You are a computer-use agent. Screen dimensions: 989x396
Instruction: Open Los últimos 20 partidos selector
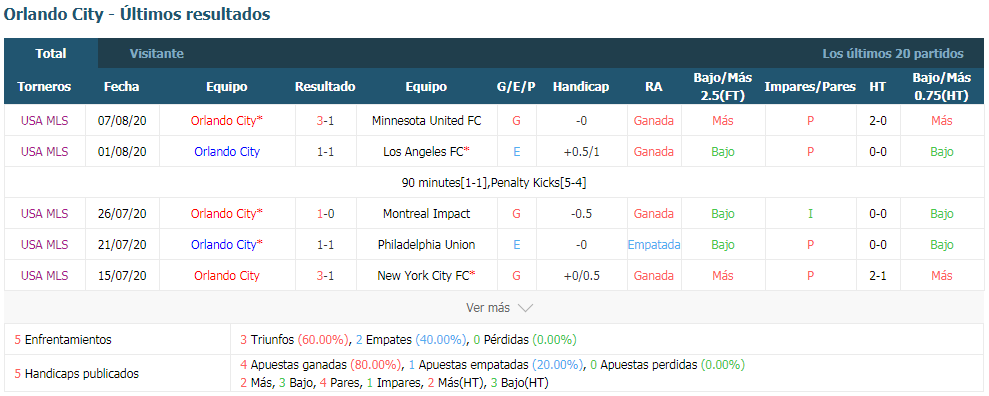pos(892,54)
